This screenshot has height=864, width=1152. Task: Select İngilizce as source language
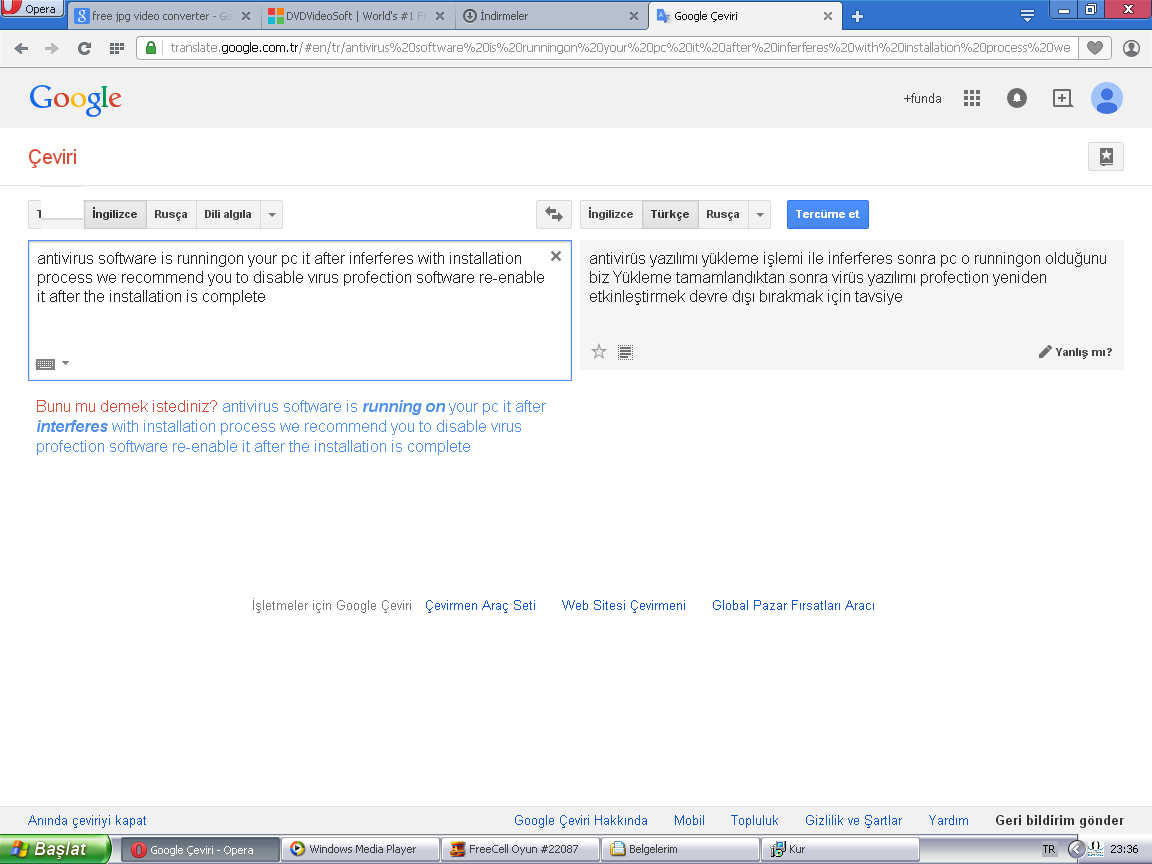pos(115,214)
